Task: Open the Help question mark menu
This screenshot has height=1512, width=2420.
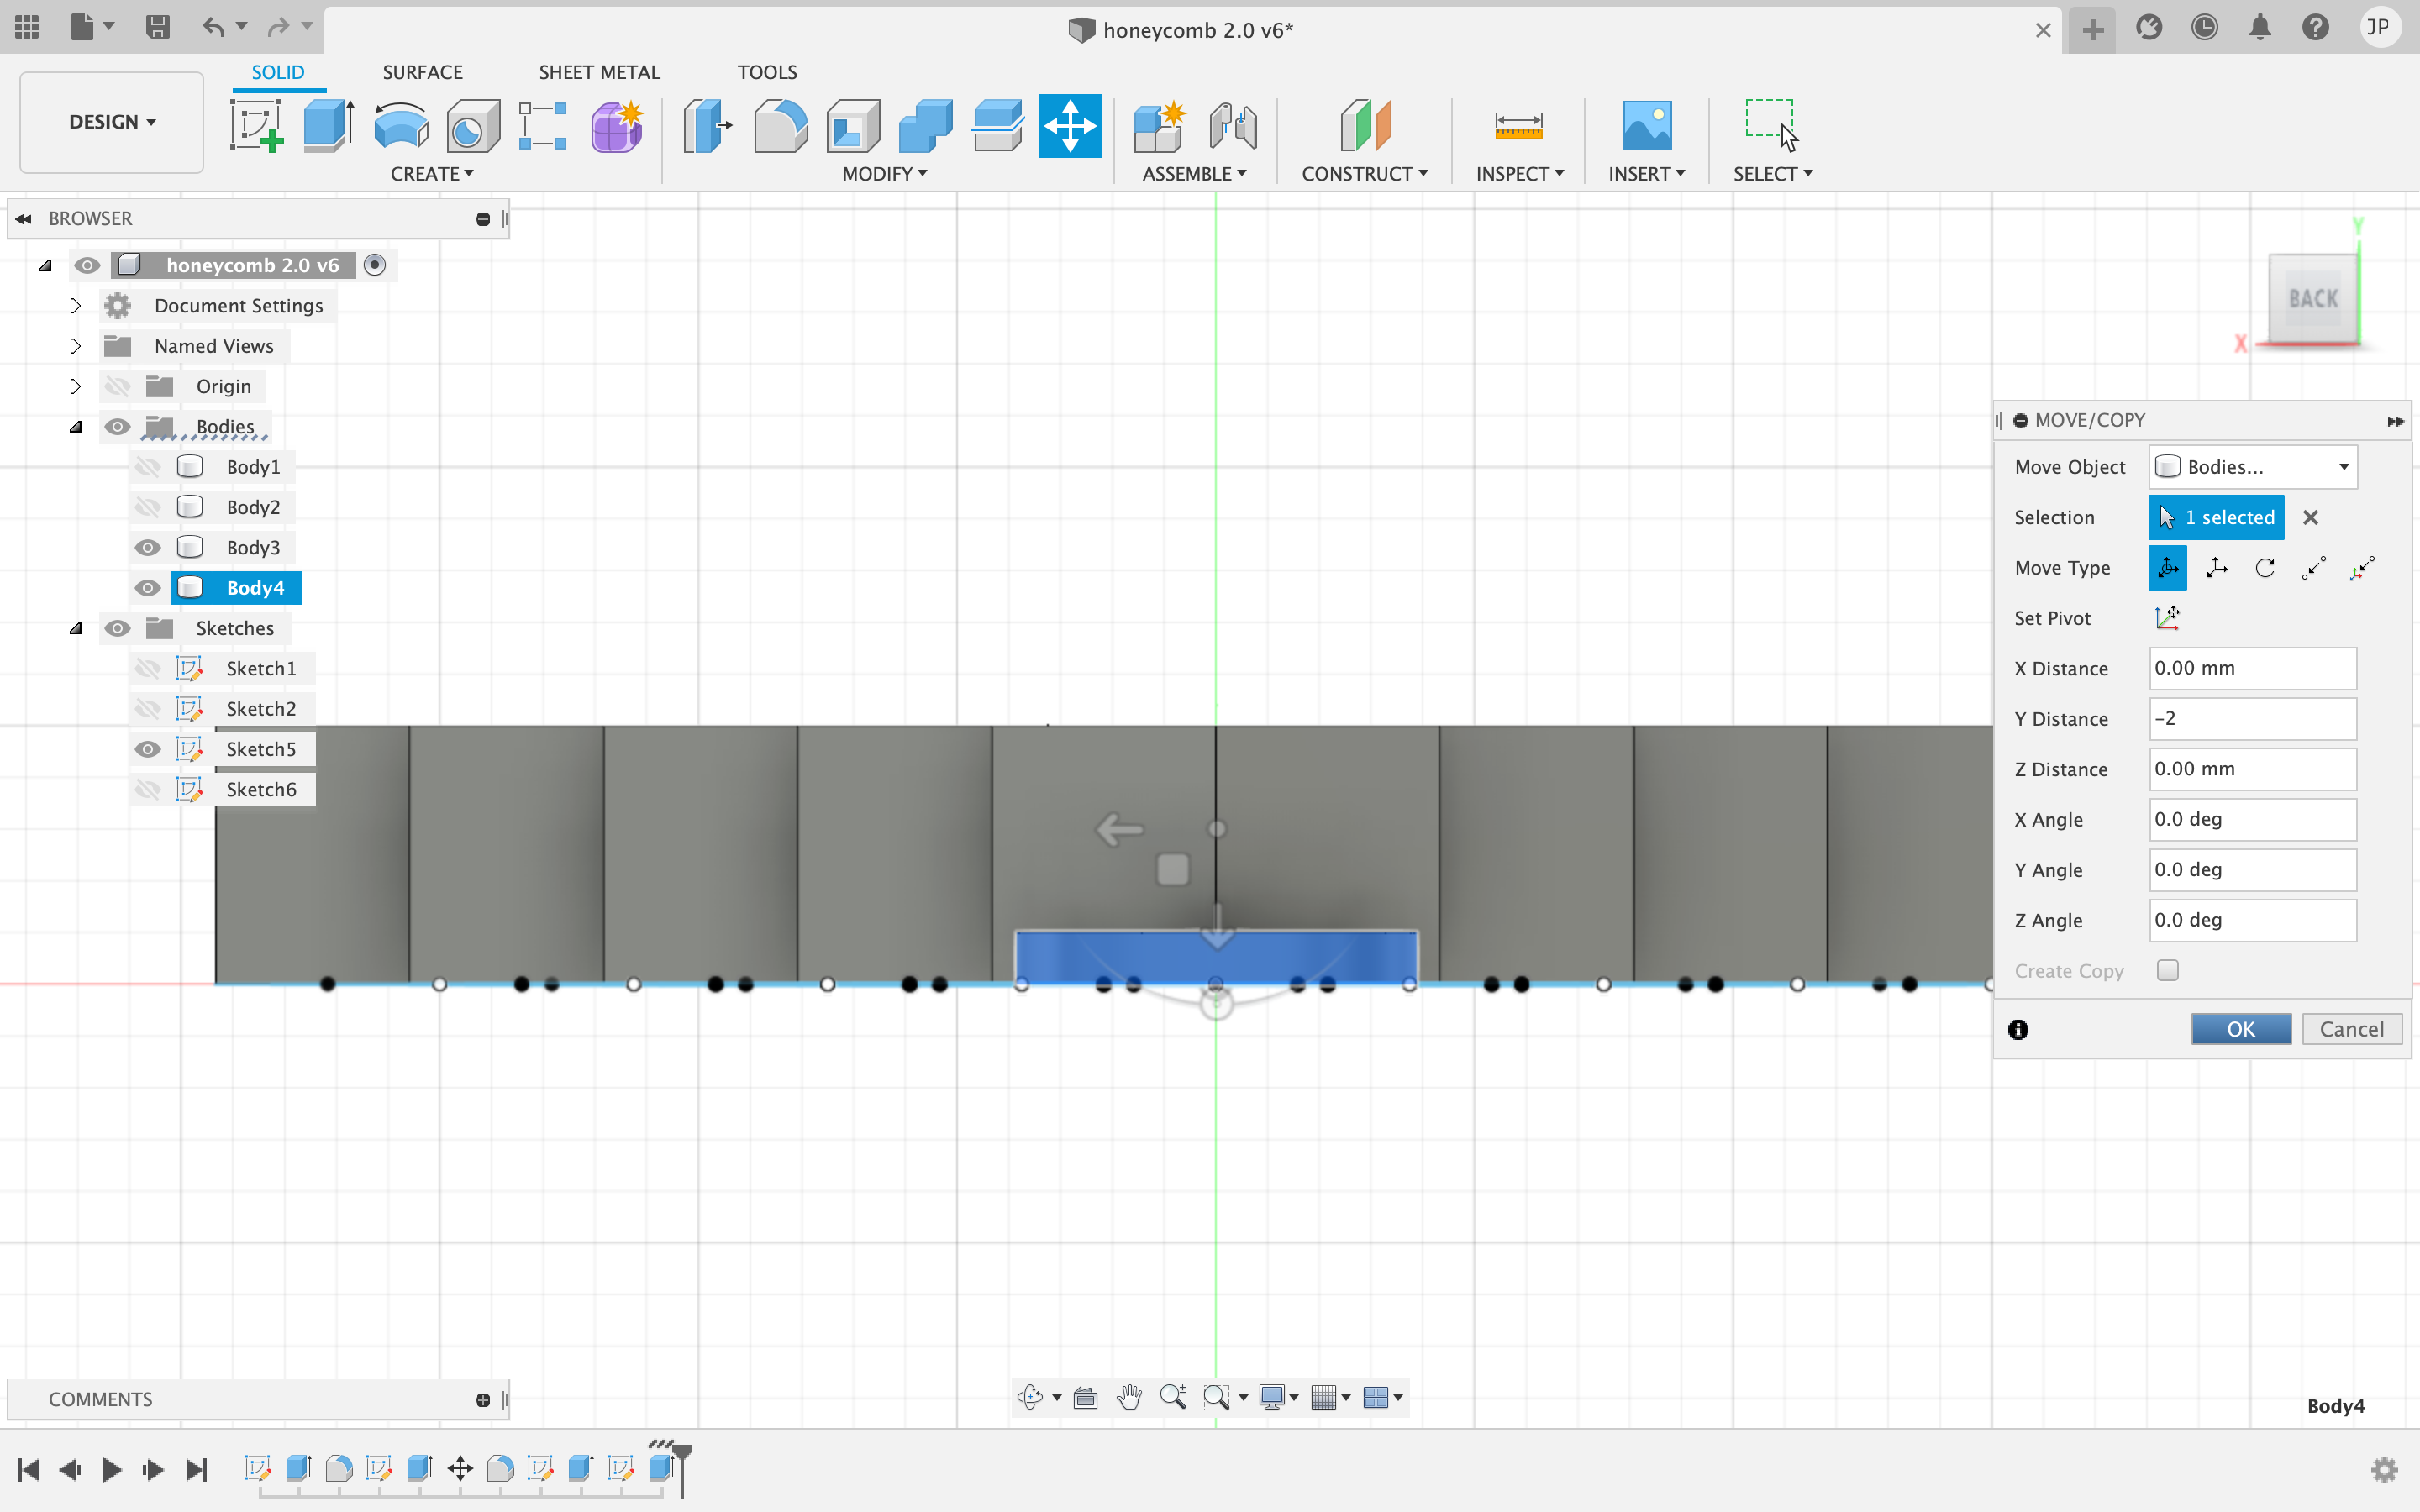Action: [2316, 27]
